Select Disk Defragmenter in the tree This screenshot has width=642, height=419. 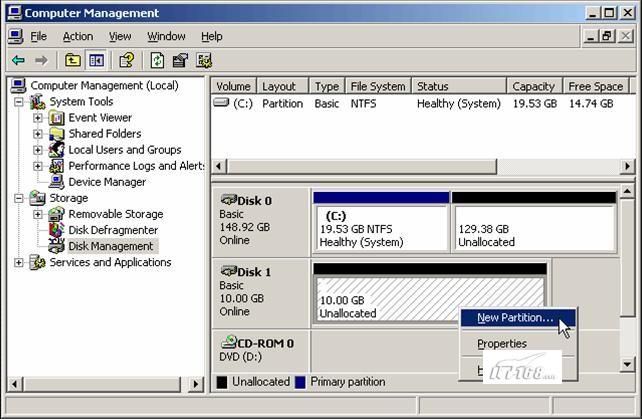(112, 230)
